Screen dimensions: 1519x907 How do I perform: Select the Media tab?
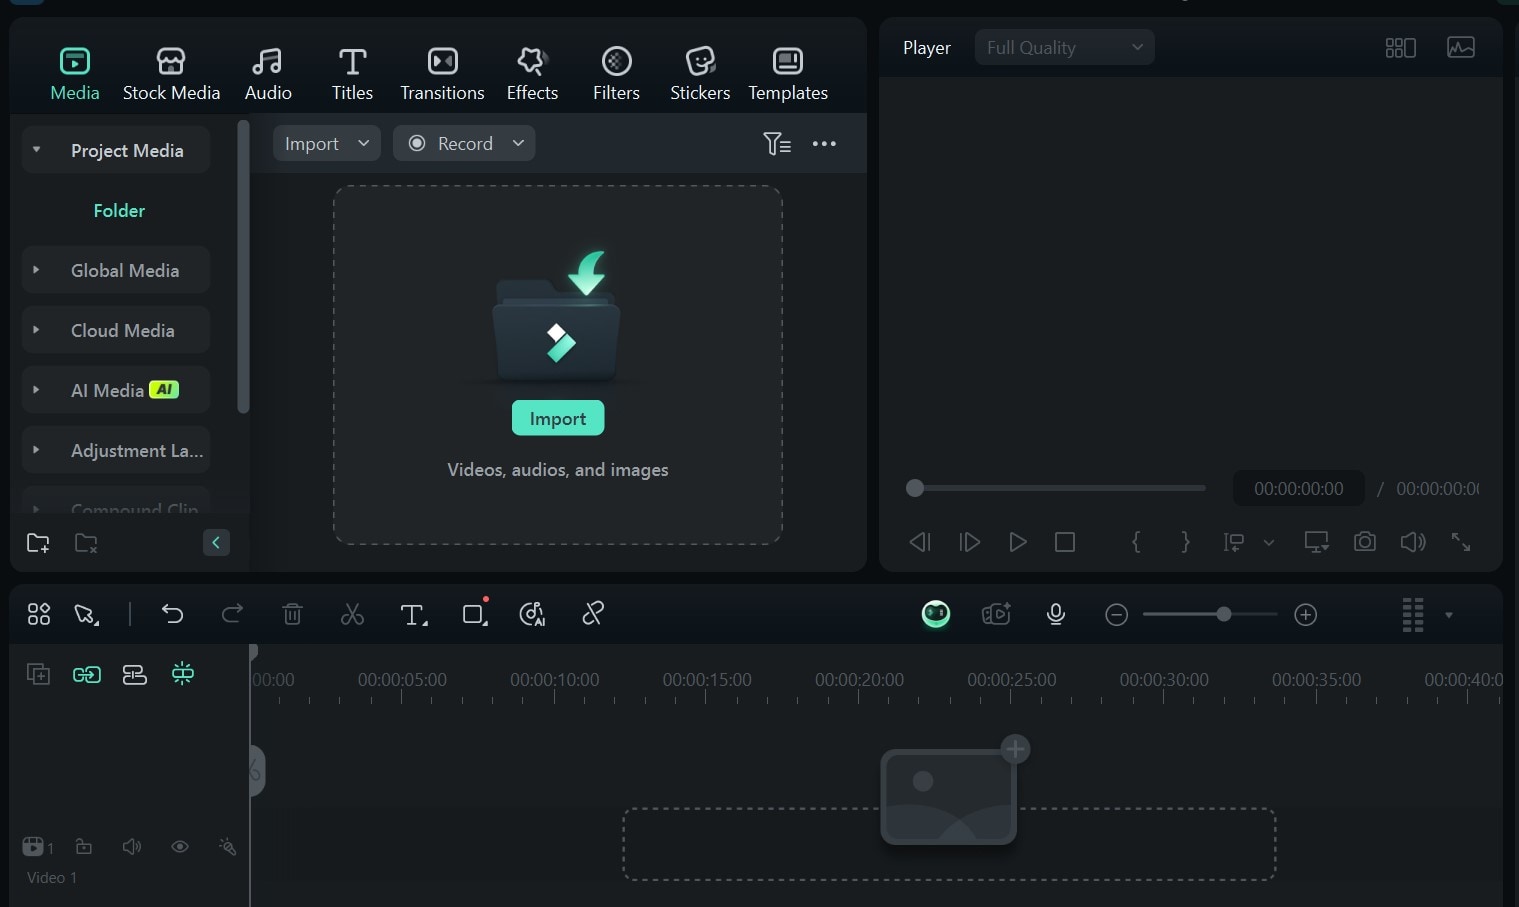click(75, 74)
